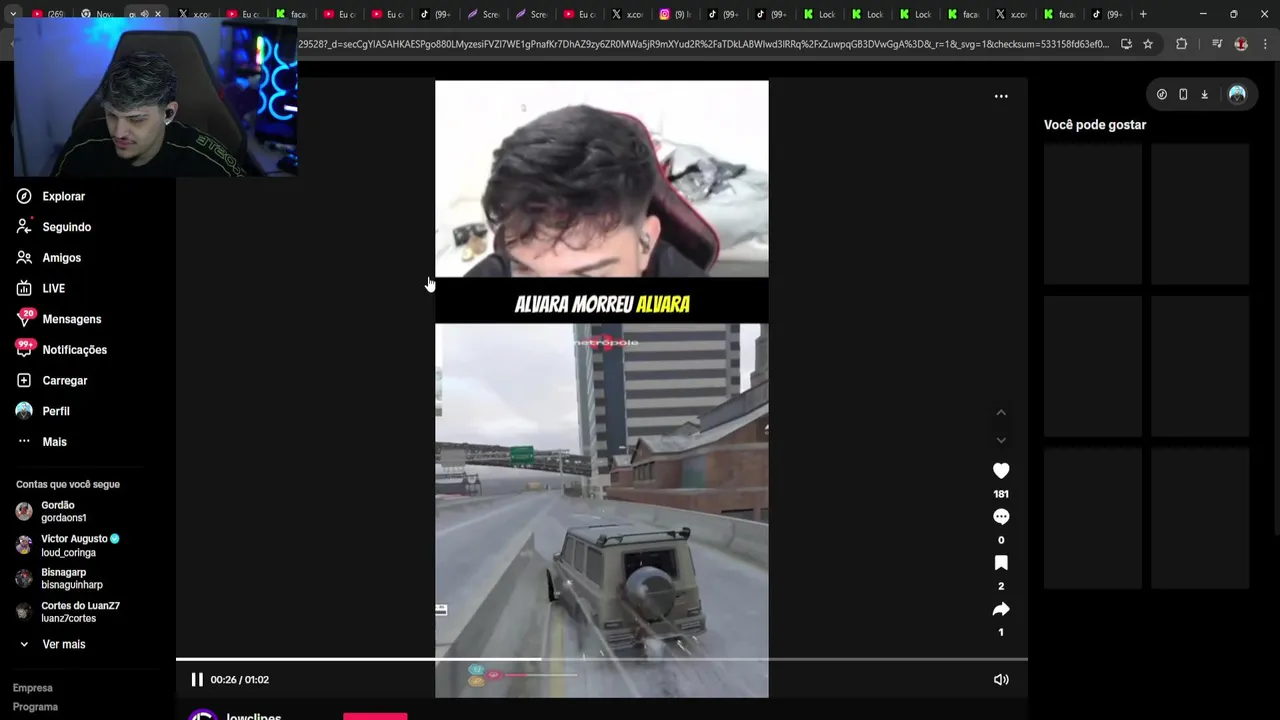The width and height of the screenshot is (1280, 720).
Task: Bookmark this page with the star icon
Action: [x=1148, y=44]
